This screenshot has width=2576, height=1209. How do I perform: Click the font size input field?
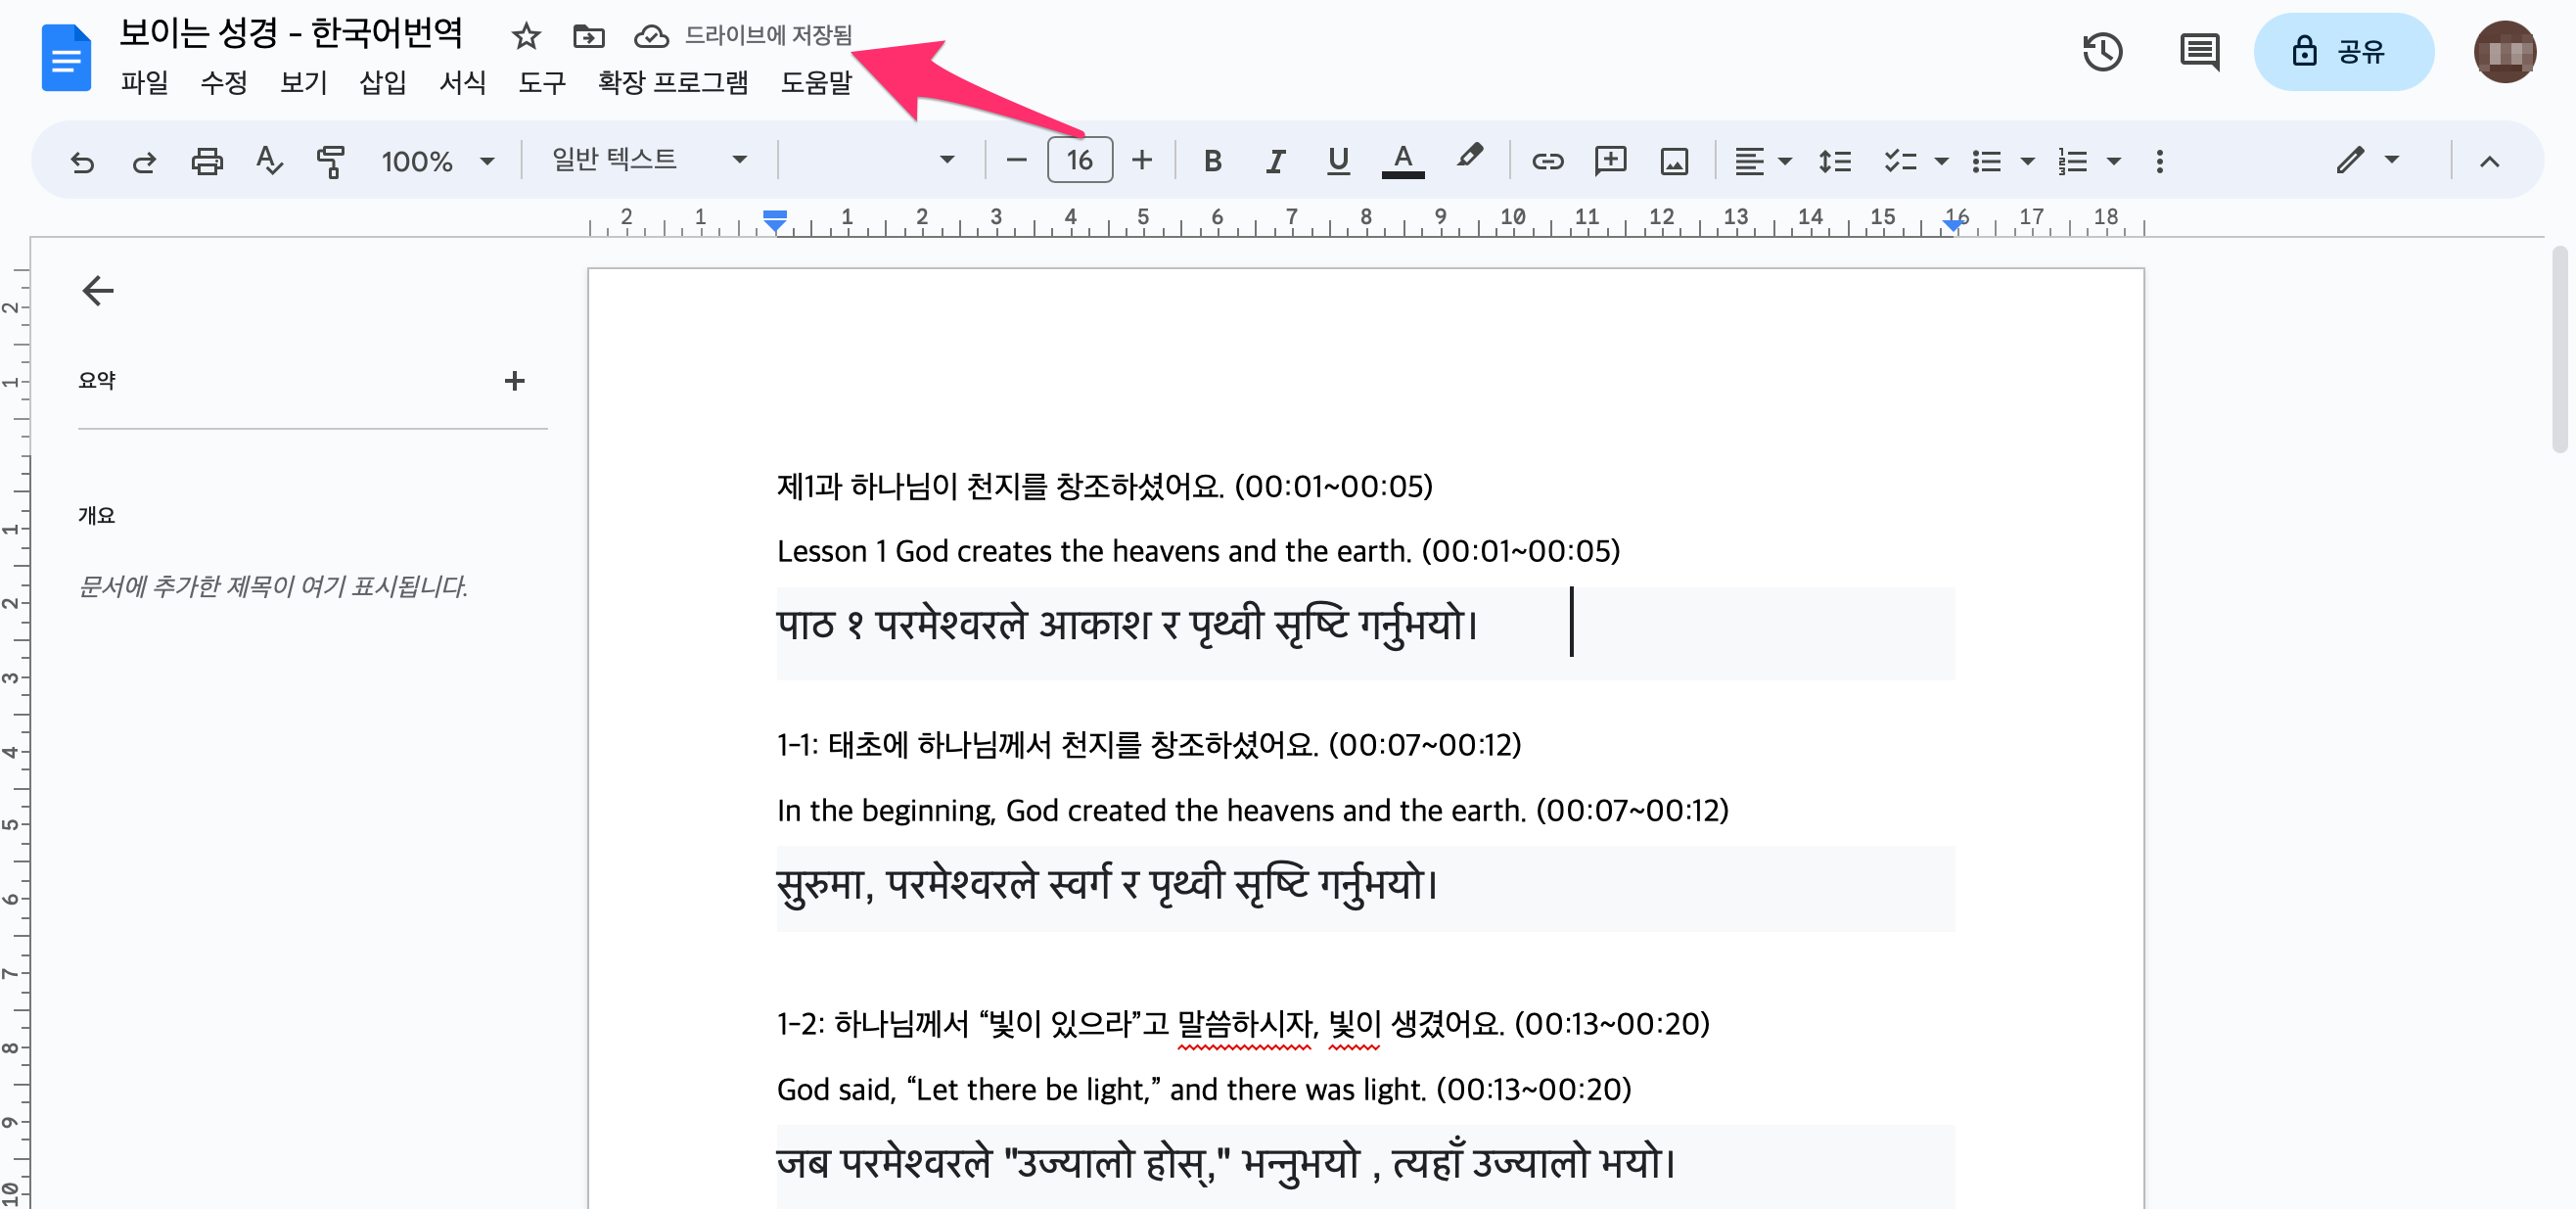click(1079, 160)
